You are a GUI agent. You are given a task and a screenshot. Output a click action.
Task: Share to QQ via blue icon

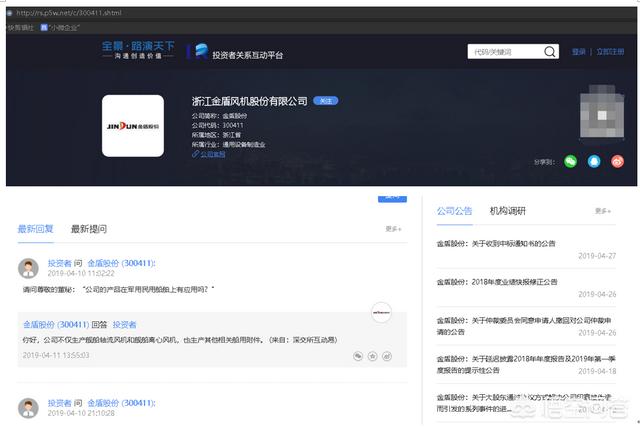click(x=594, y=162)
